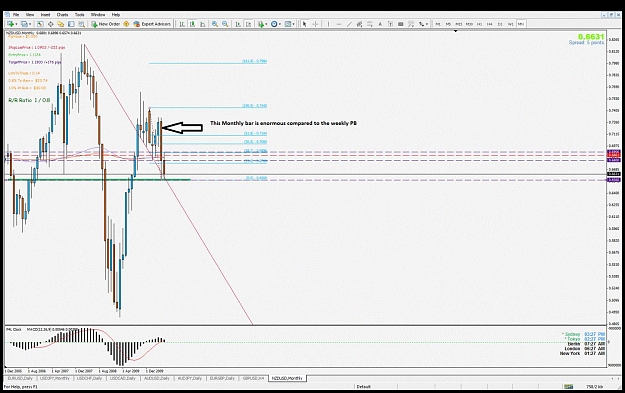Zoom out the chart
625x393 pixels.
tap(225, 24)
